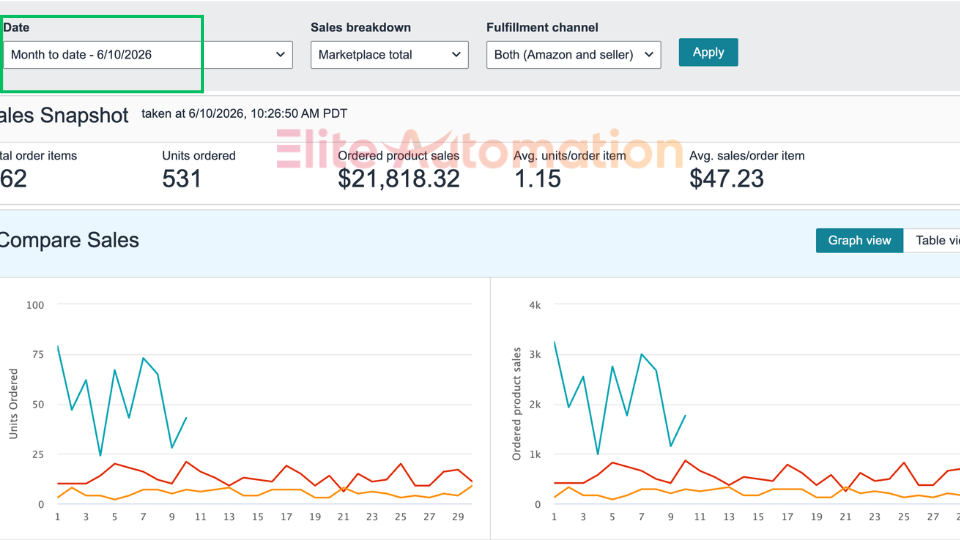The image size is (960, 540).
Task: Click the Avg. sales/order item label
Action: (x=747, y=156)
